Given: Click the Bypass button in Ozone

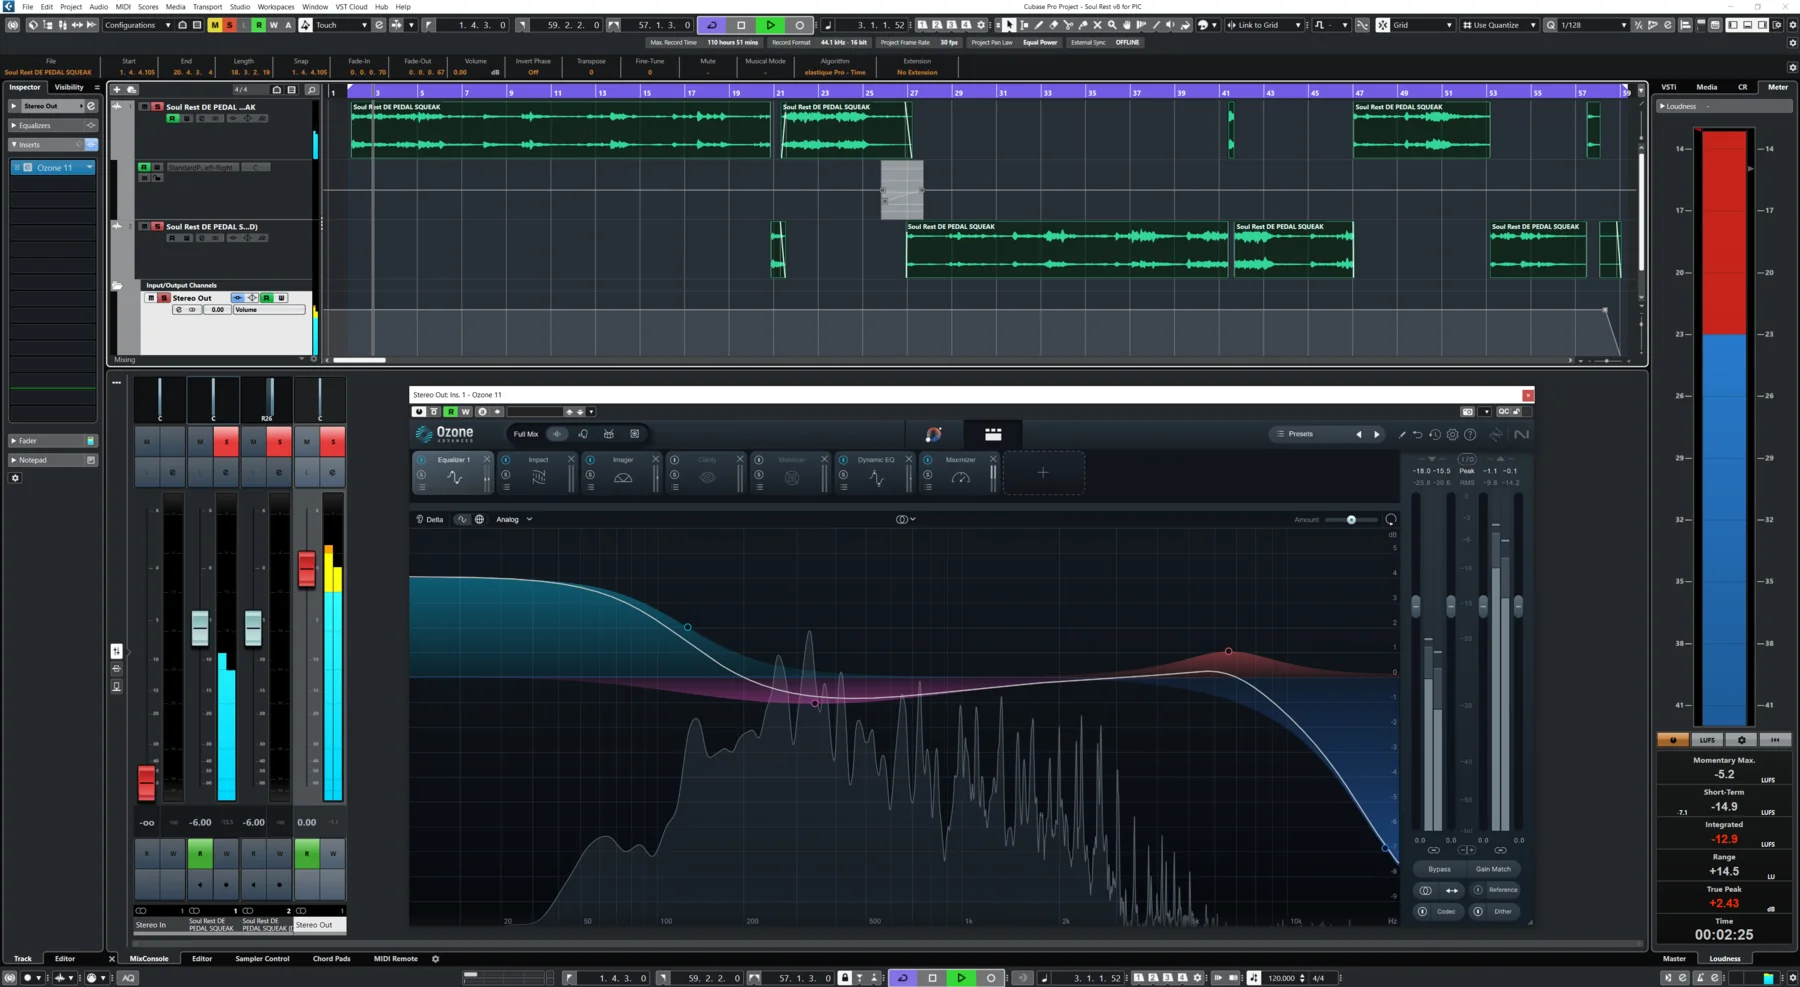Looking at the screenshot, I should pos(1439,869).
